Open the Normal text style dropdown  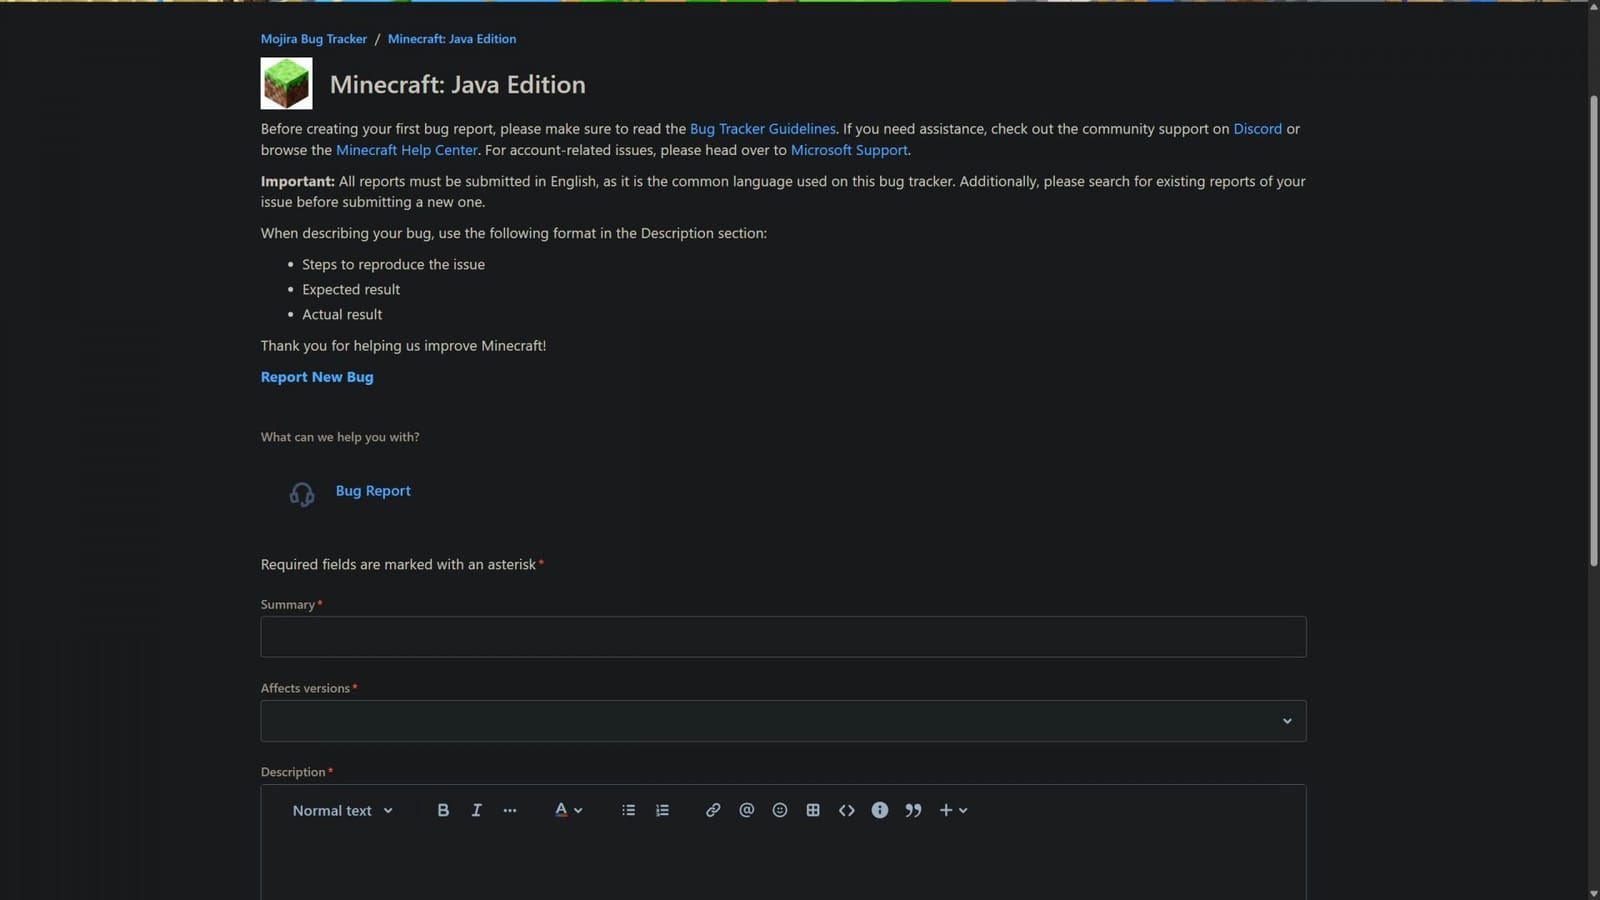tap(342, 810)
